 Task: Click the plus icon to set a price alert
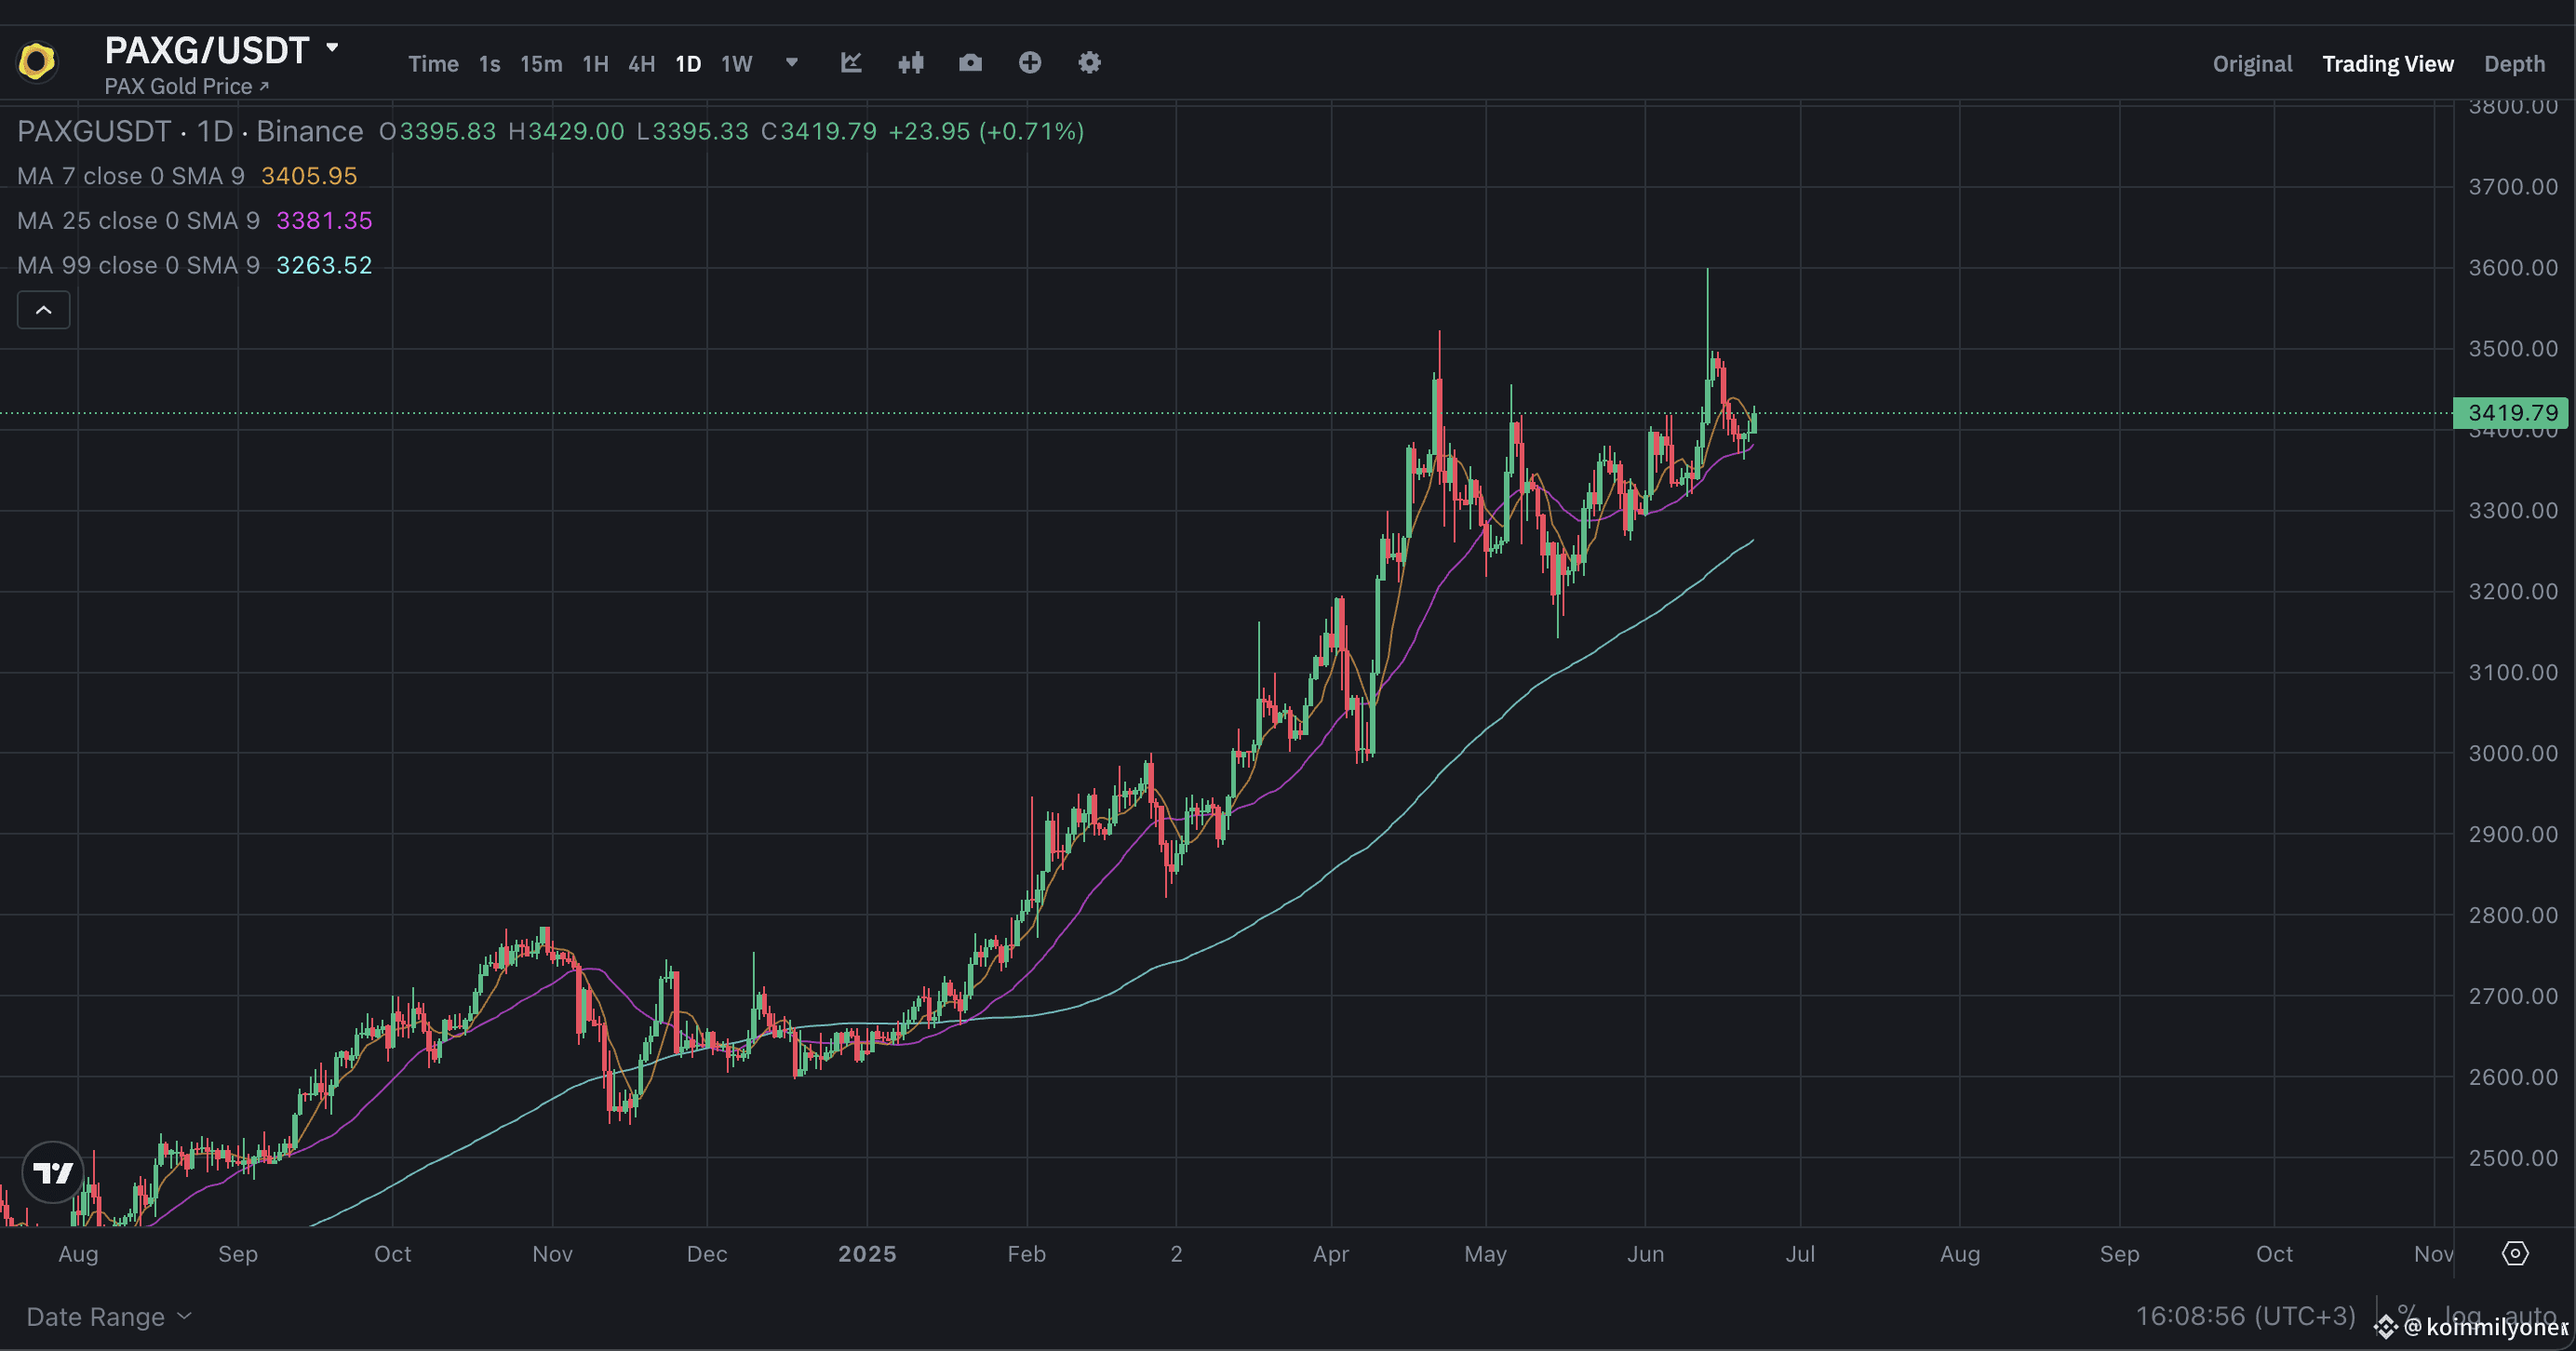pyautogui.click(x=1030, y=63)
